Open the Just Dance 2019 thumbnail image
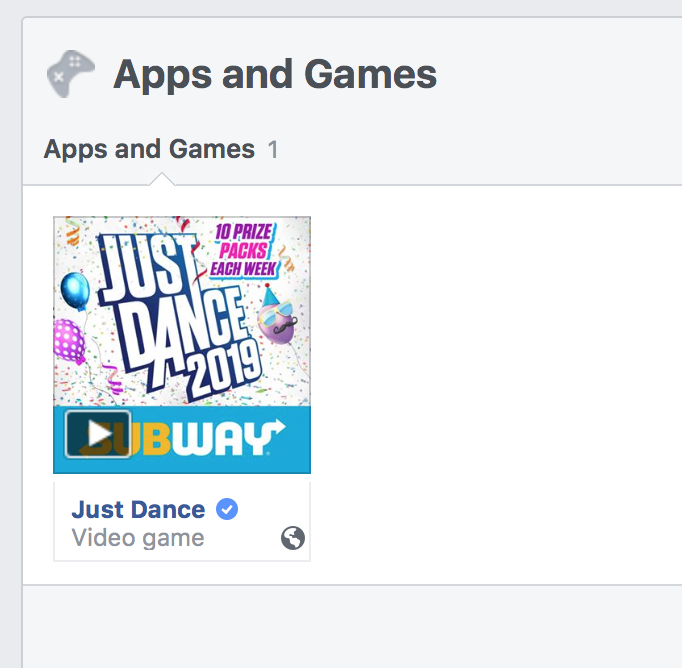The image size is (682, 668). click(x=182, y=345)
